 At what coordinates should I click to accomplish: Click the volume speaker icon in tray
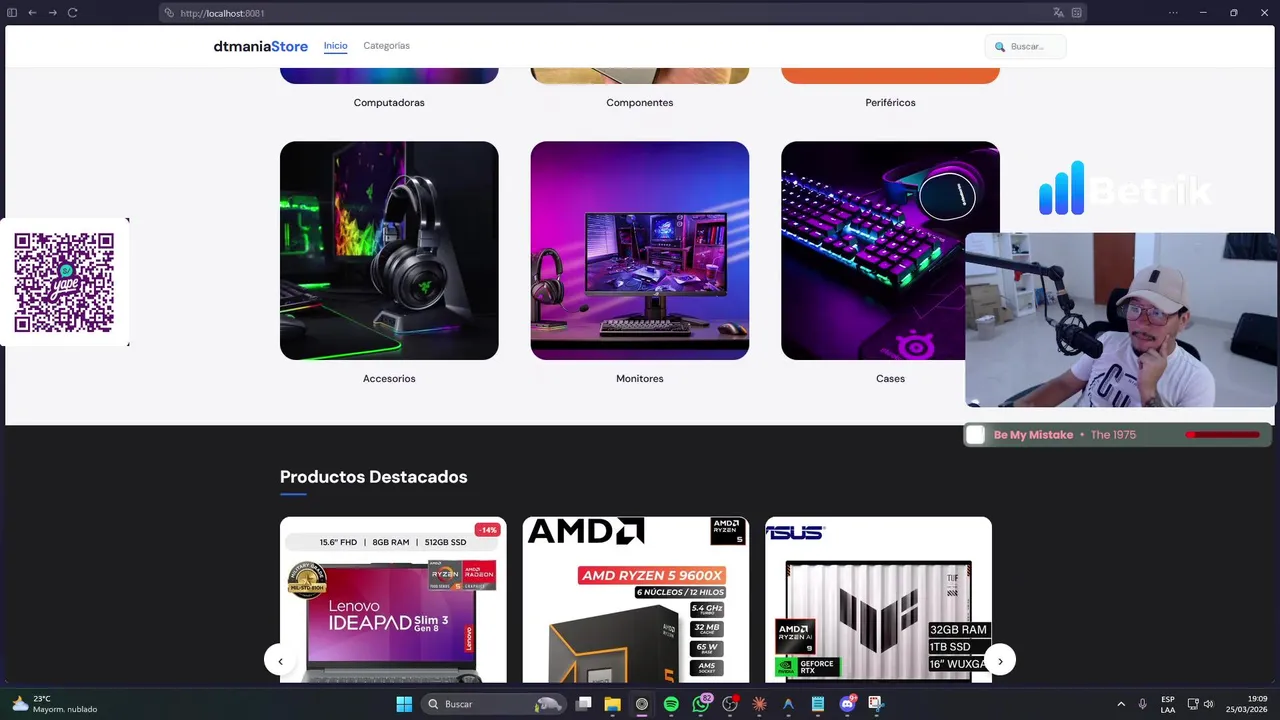(1208, 704)
